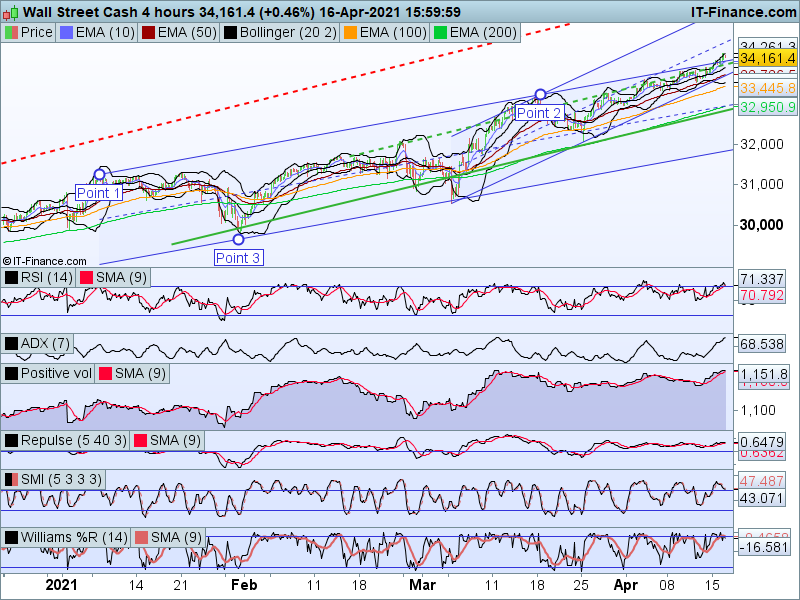
Task: Click the orange EMA (100) color swatch
Action: 351,33
